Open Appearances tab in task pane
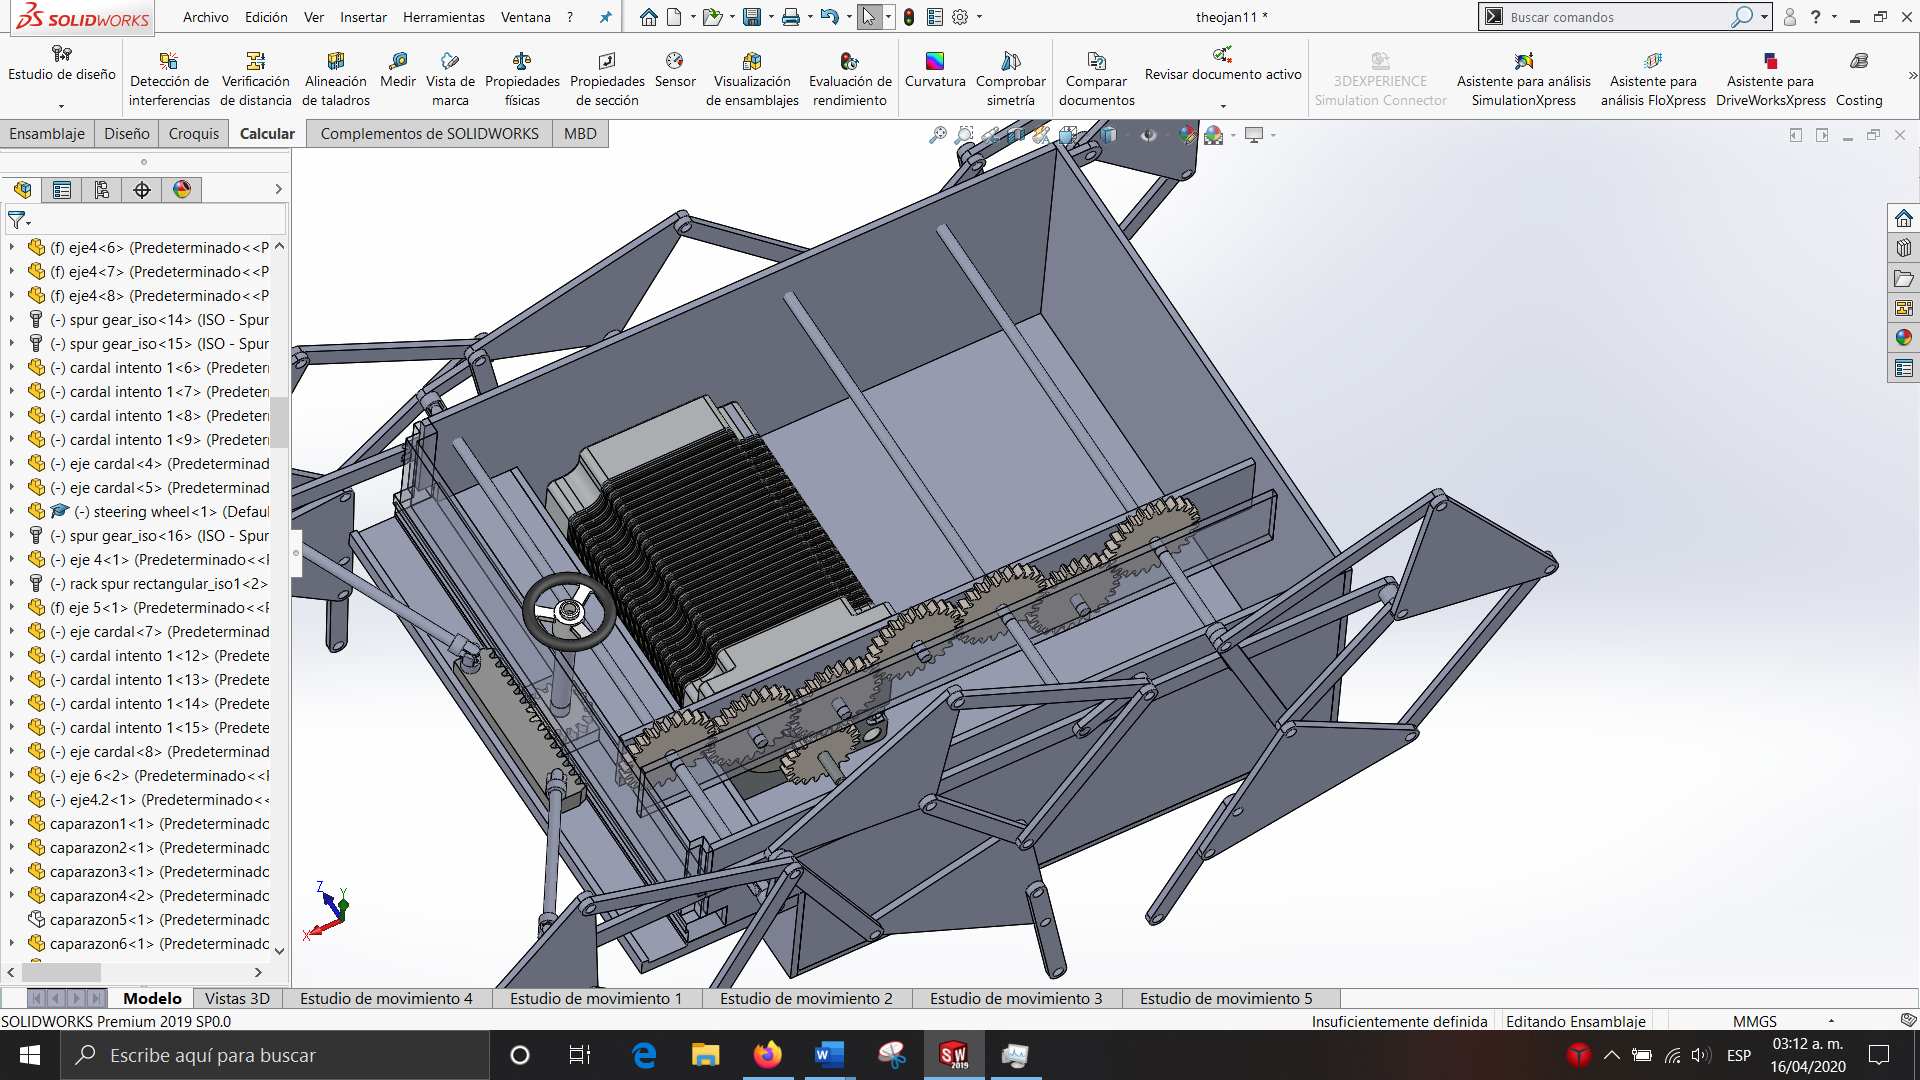This screenshot has height=1080, width=1920. click(x=1903, y=338)
